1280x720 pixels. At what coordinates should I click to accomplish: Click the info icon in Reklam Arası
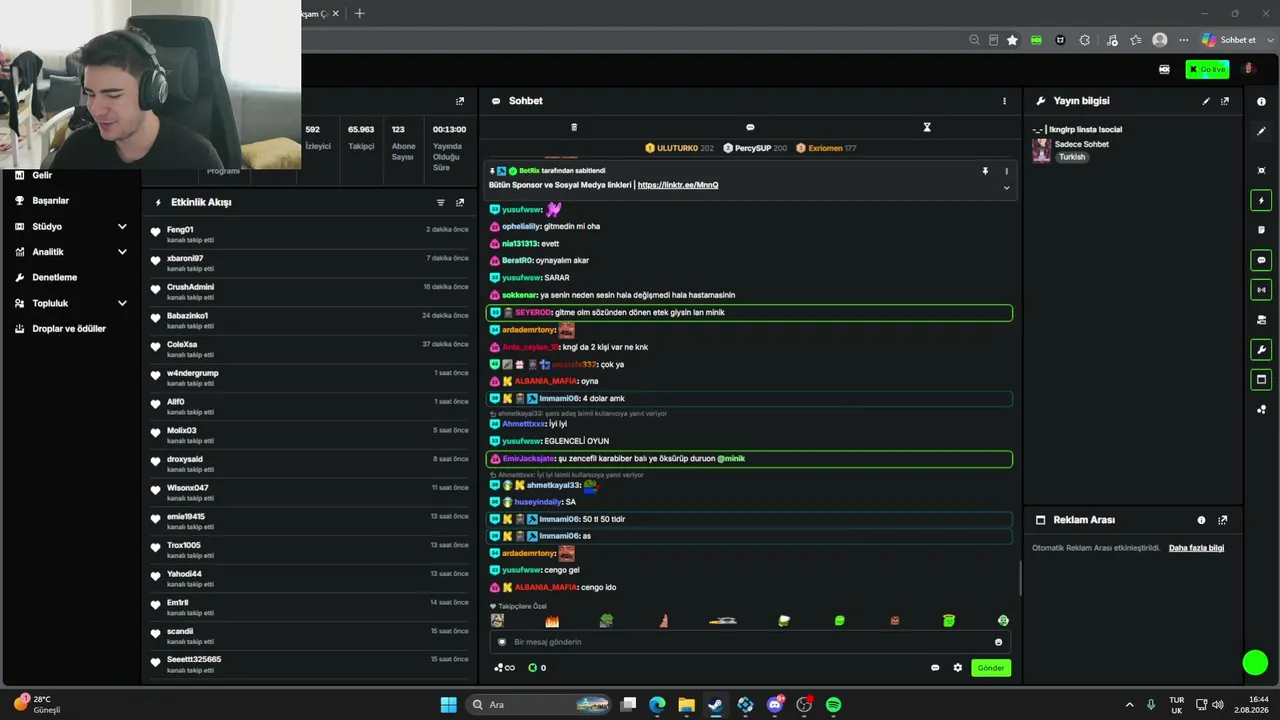click(x=1202, y=520)
